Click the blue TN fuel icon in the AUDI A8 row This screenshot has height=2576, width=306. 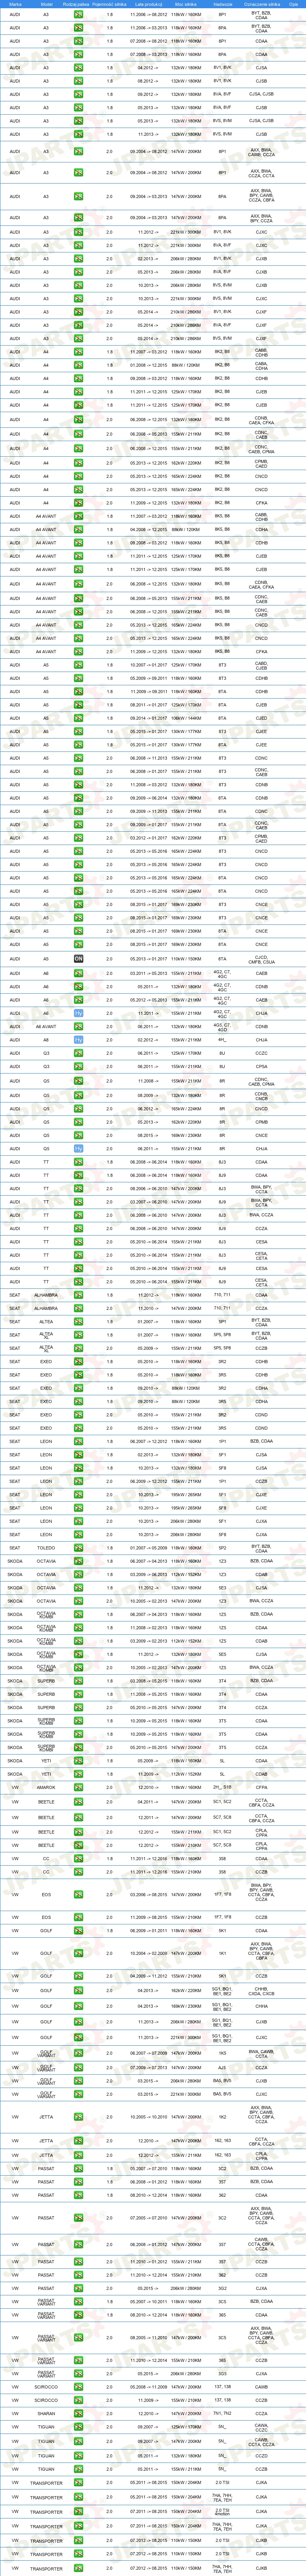(x=79, y=1039)
